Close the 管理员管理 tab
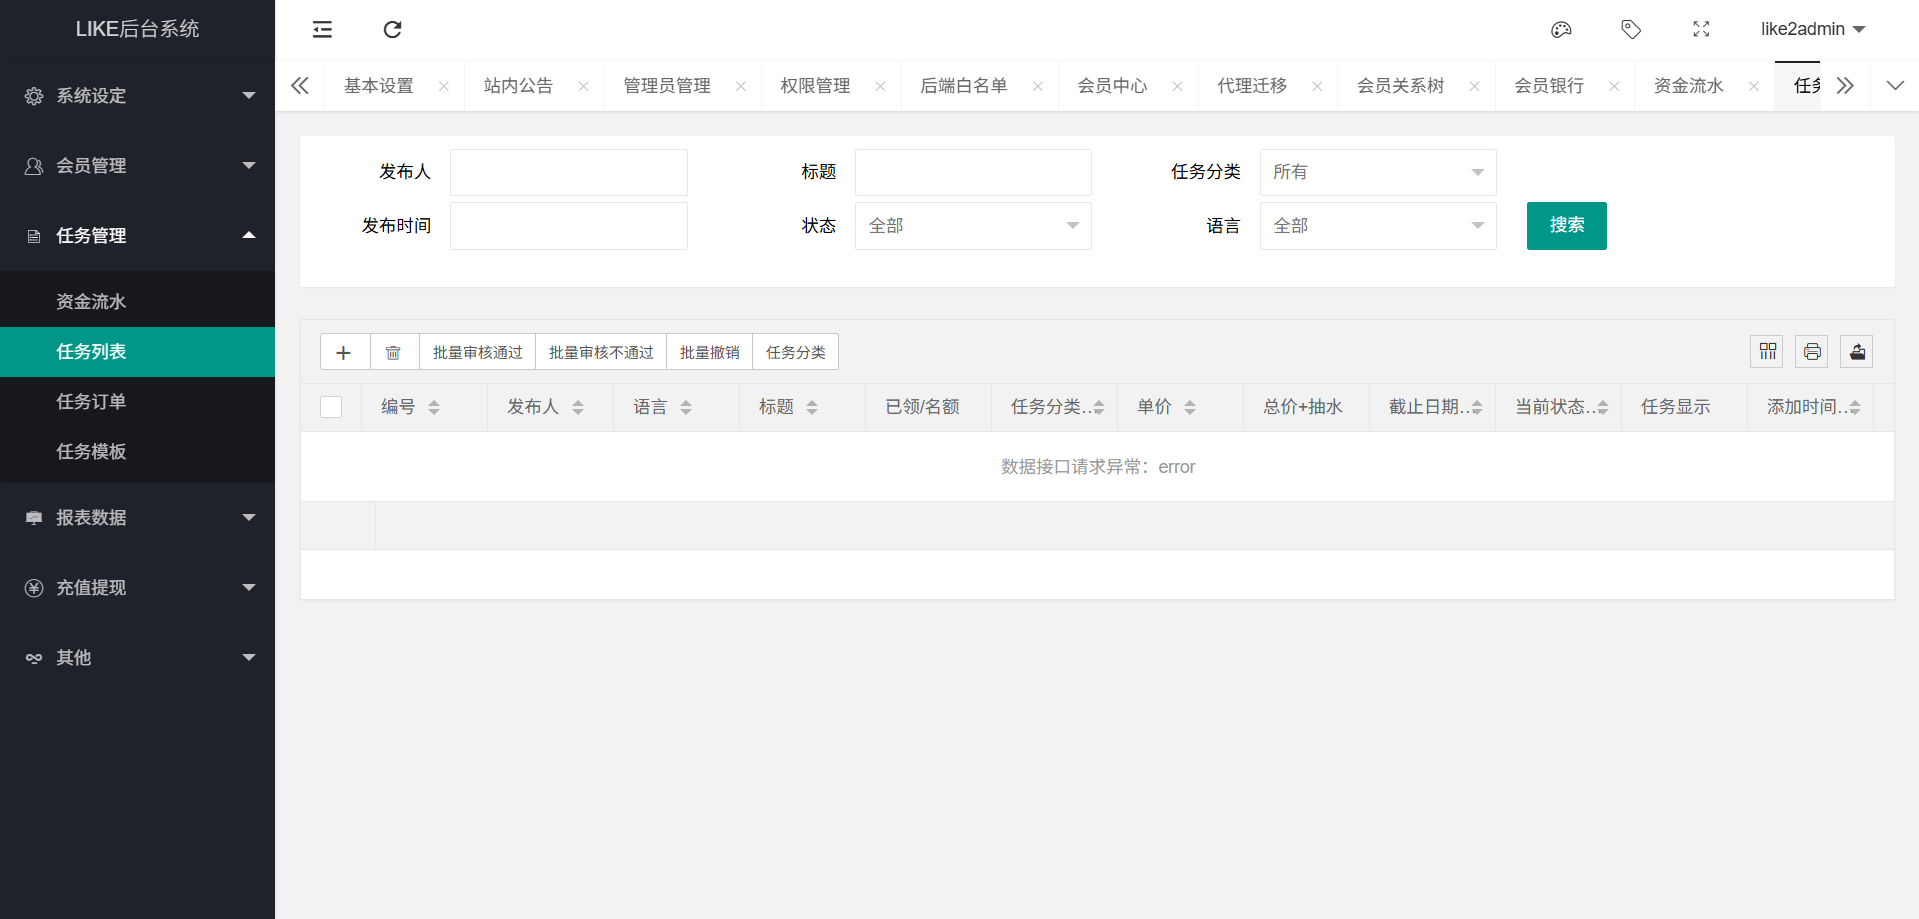This screenshot has height=919, width=1919. [741, 86]
